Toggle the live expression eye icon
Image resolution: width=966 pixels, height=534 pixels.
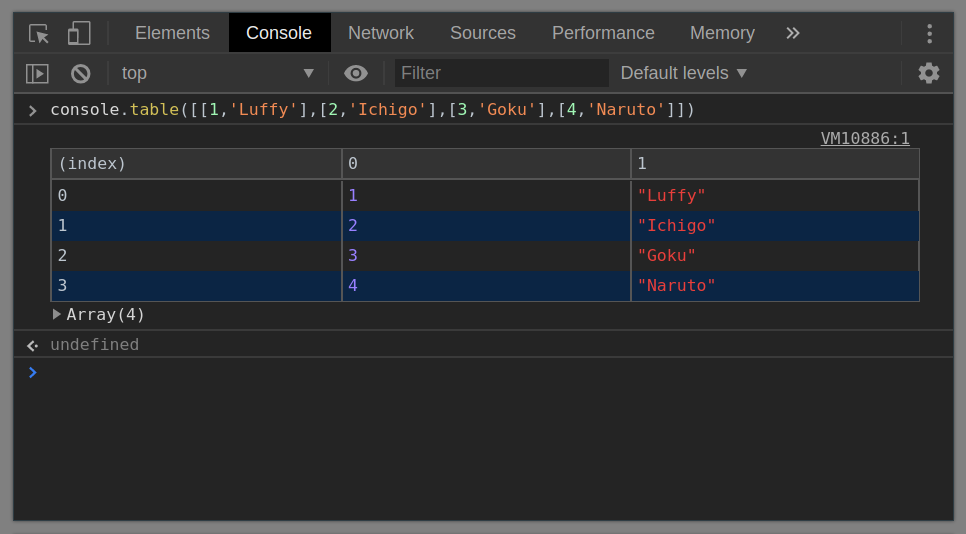click(x=355, y=73)
